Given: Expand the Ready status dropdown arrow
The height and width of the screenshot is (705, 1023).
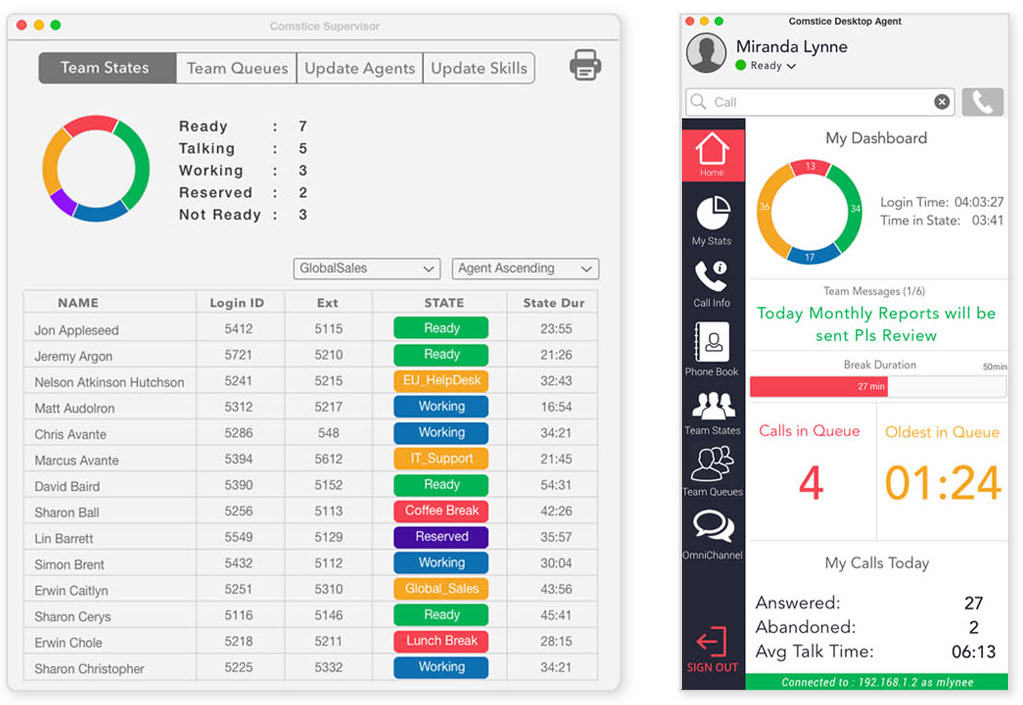Looking at the screenshot, I should point(791,66).
